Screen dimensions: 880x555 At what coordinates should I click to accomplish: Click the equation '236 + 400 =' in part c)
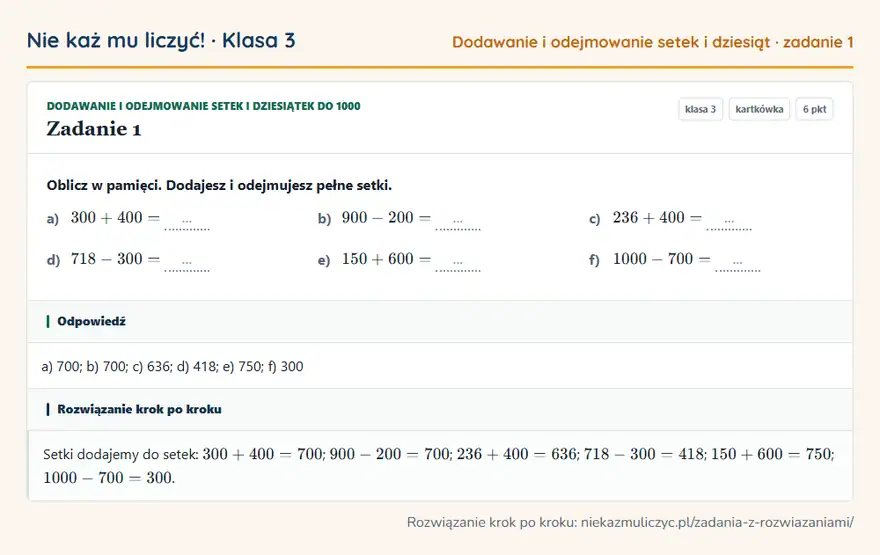tap(658, 218)
